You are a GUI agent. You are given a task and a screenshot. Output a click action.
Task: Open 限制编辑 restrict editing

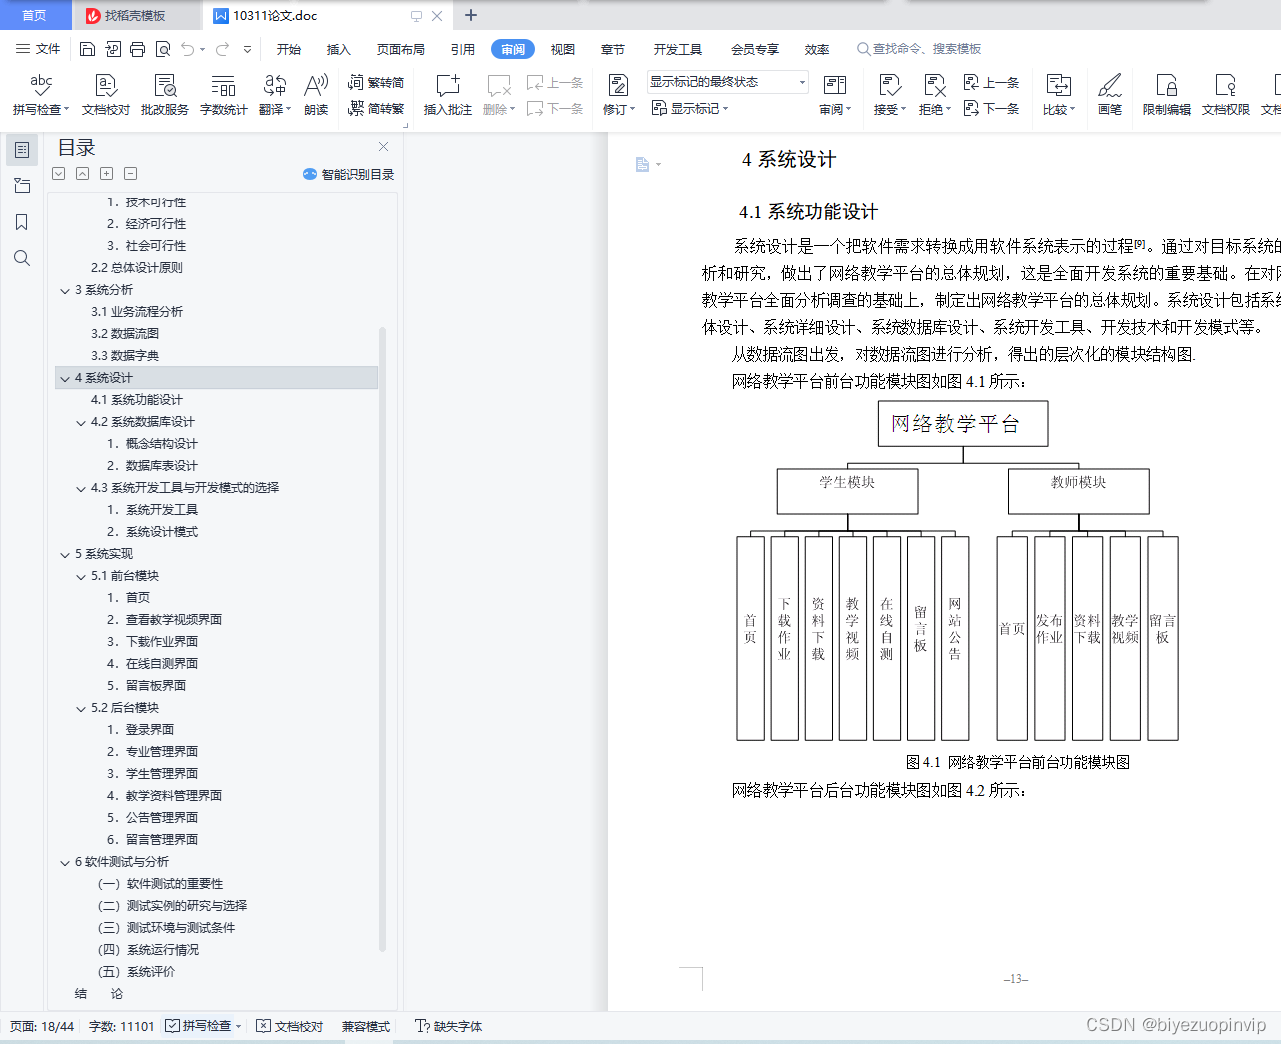coord(1167,95)
